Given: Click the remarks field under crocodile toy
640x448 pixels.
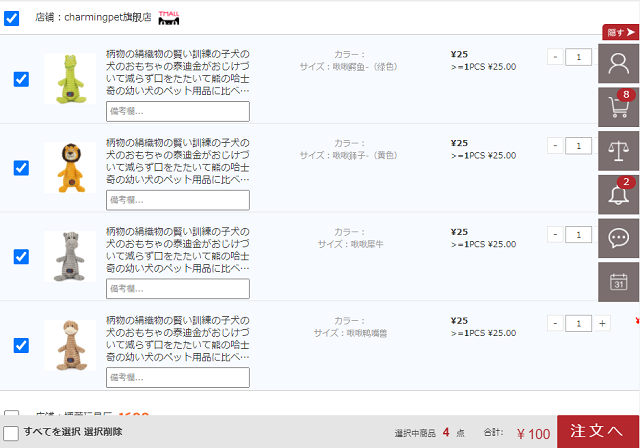Looking at the screenshot, I should (x=178, y=111).
